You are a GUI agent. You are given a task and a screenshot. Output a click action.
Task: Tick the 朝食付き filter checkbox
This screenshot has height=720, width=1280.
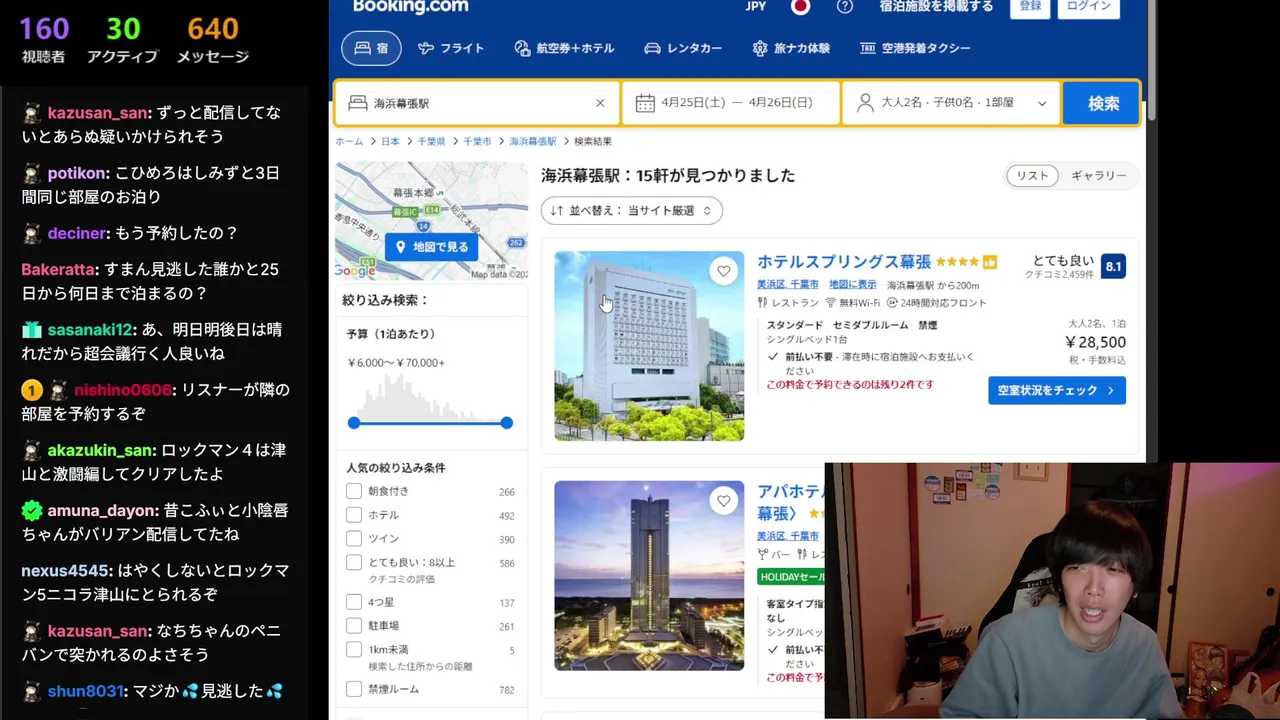pyautogui.click(x=354, y=491)
